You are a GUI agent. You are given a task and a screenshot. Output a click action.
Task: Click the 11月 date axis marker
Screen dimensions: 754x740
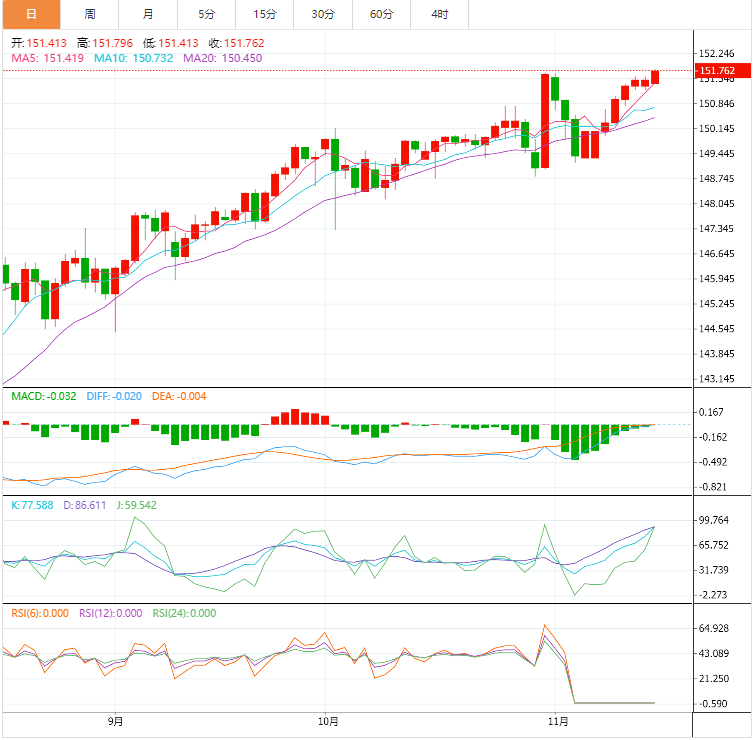[558, 720]
